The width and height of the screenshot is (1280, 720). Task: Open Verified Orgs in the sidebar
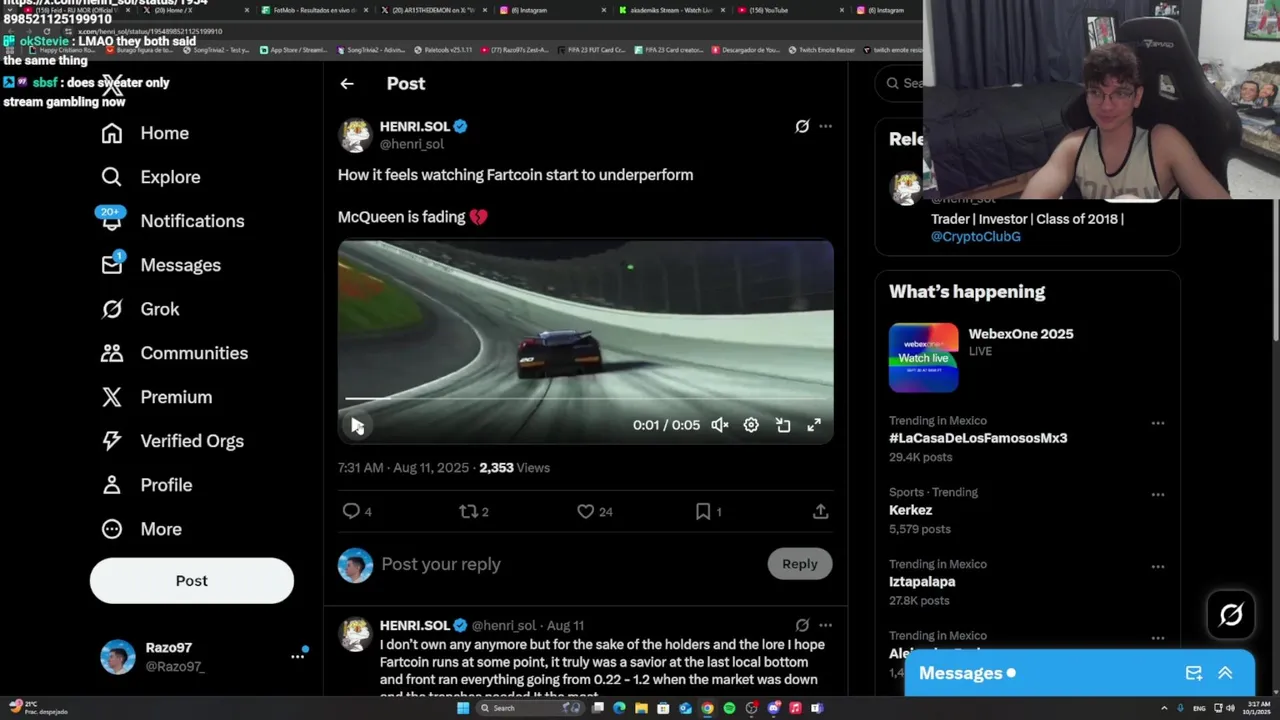point(172,441)
